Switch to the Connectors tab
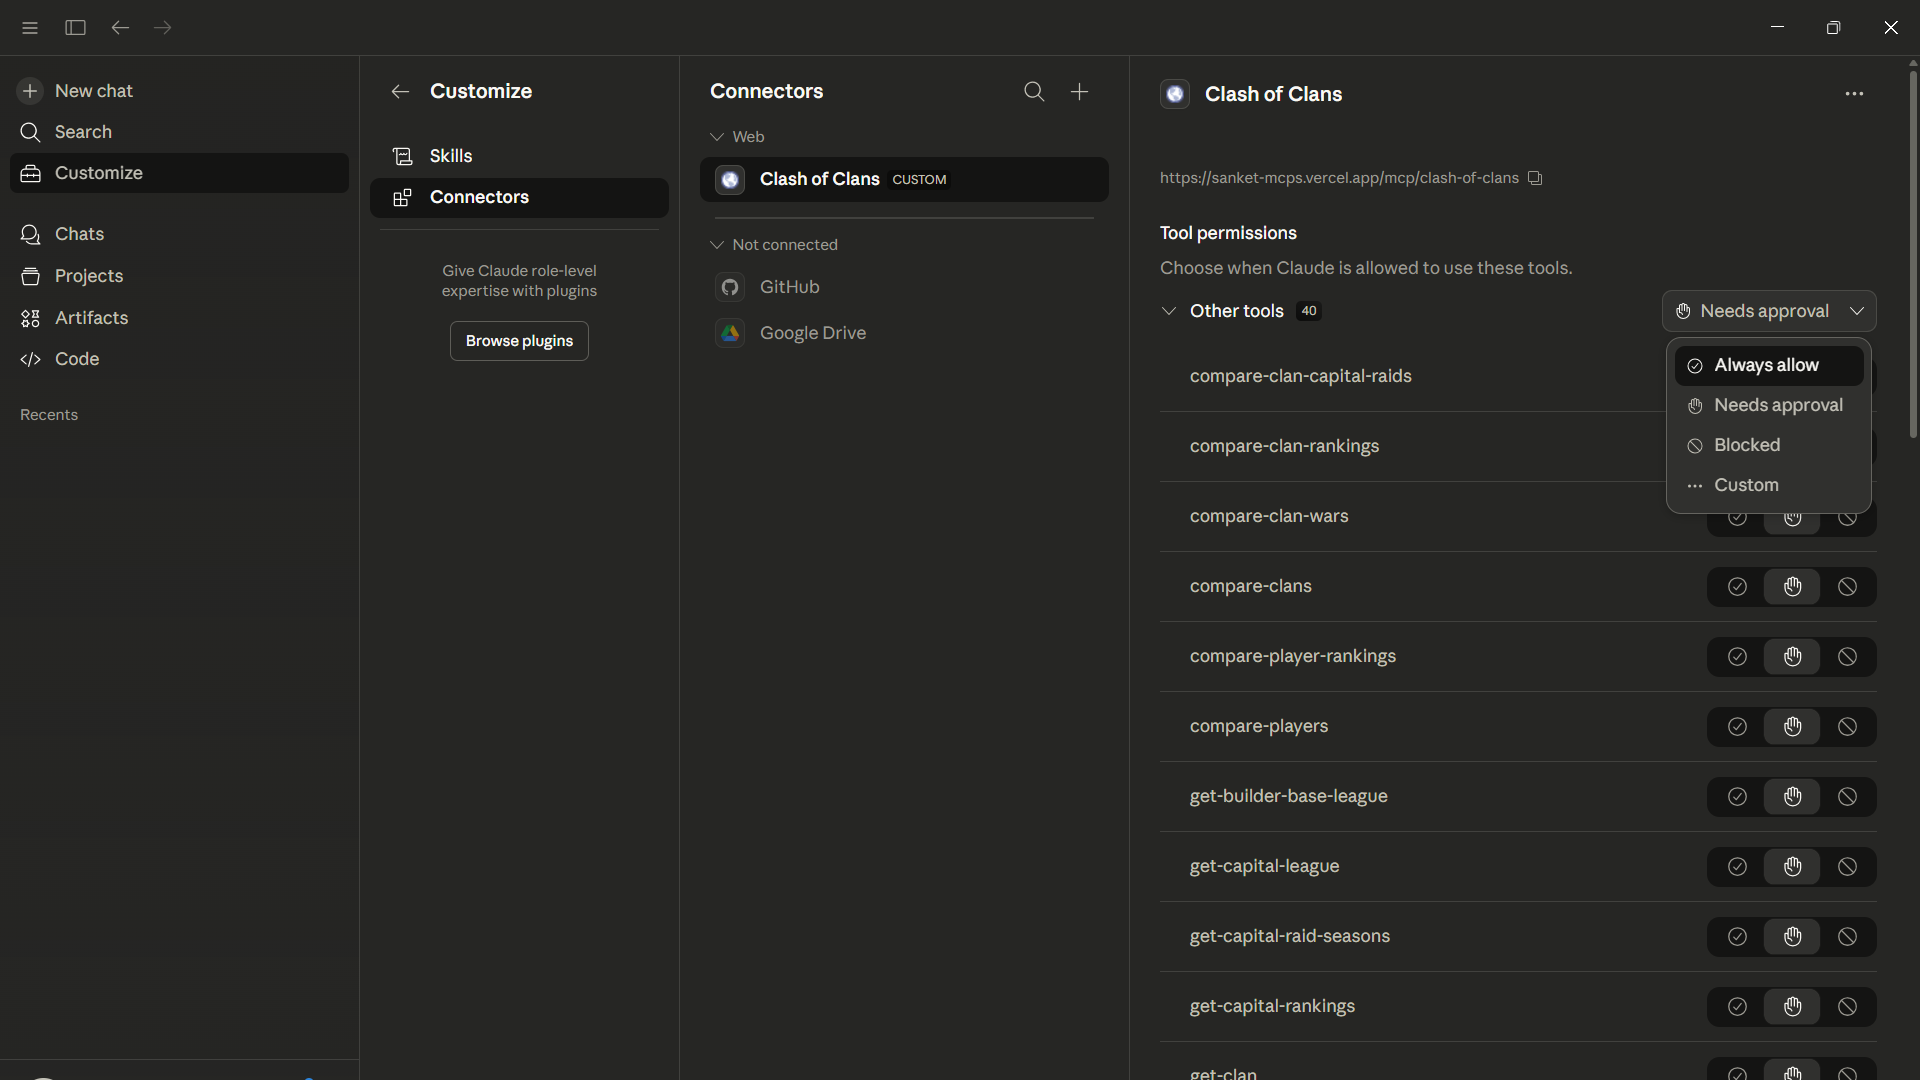The height and width of the screenshot is (1080, 1920). [519, 197]
